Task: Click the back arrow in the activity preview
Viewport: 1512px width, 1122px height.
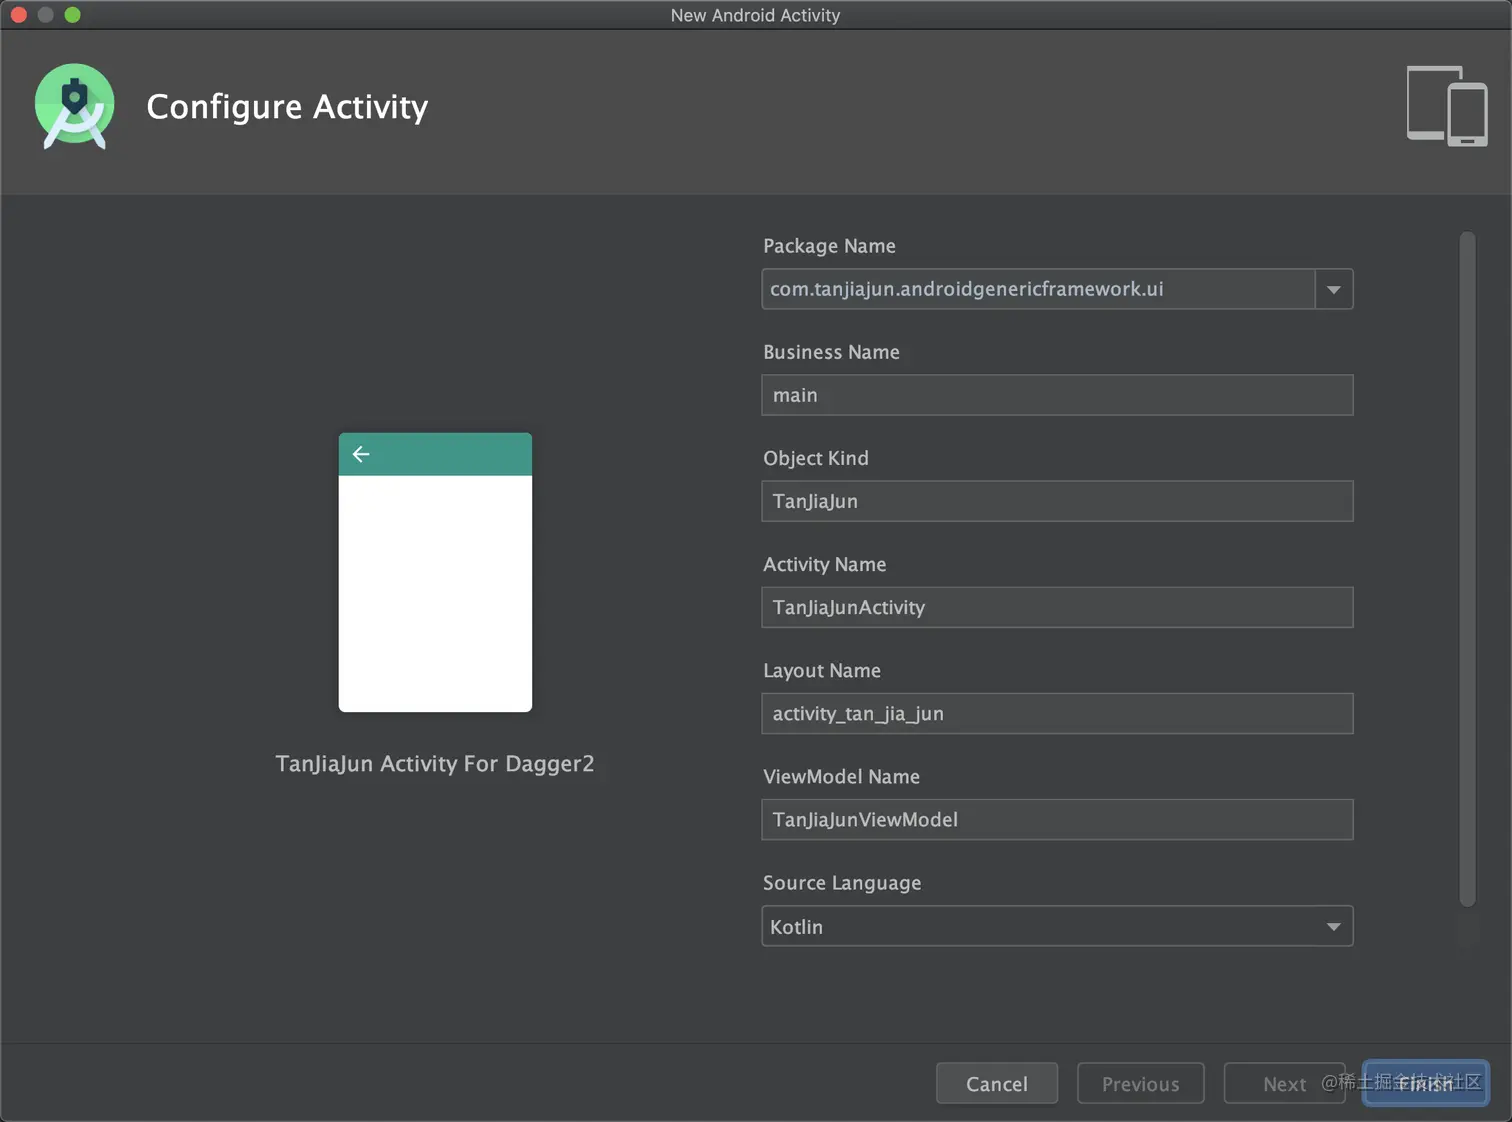Action: point(360,454)
